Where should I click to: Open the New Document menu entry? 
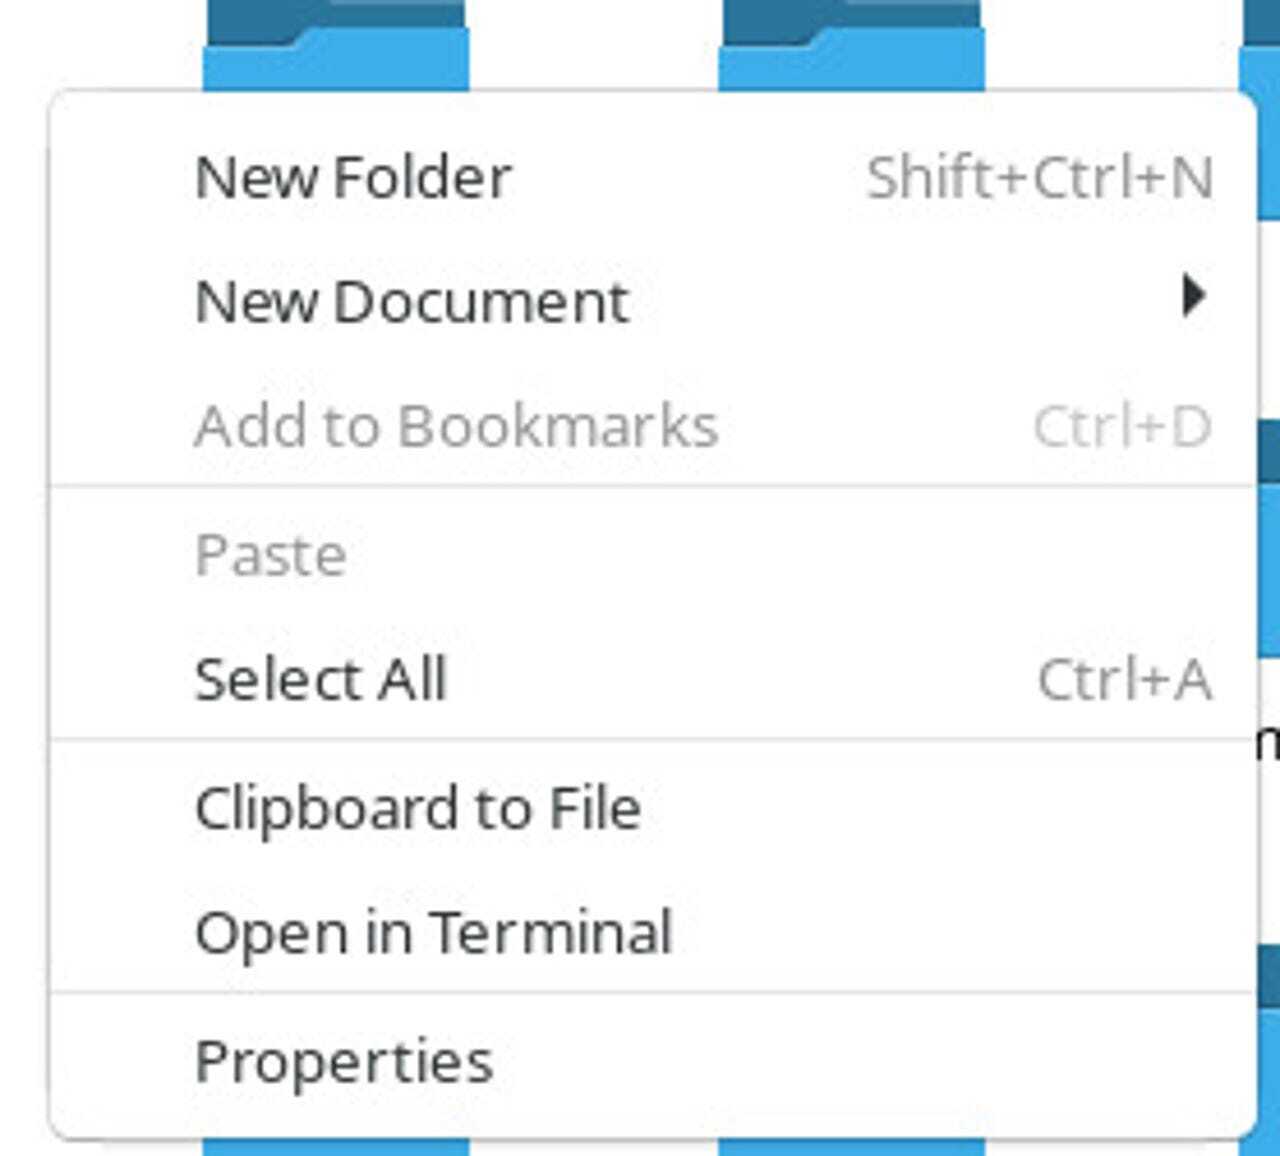412,301
